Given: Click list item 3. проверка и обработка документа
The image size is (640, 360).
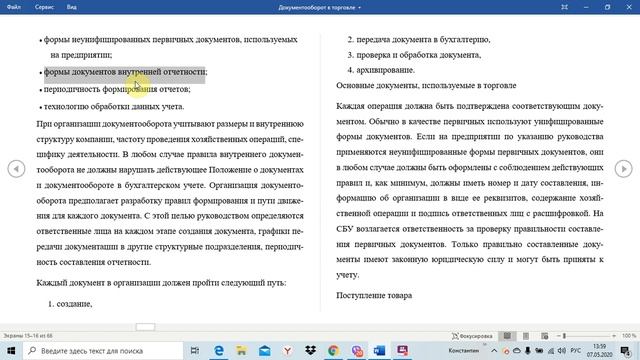Looking at the screenshot, I should [414, 55].
